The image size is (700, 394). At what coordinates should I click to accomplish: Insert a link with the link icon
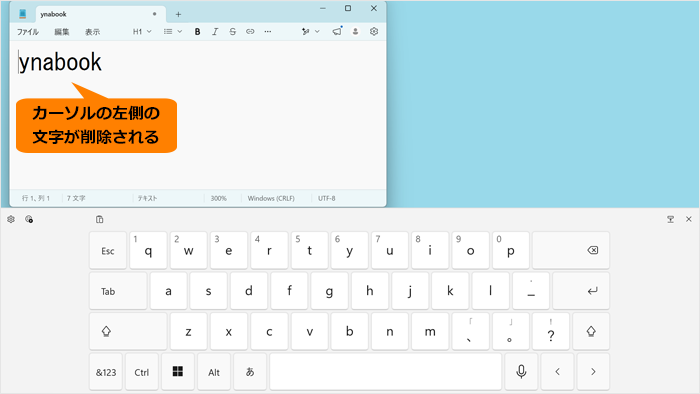(250, 32)
